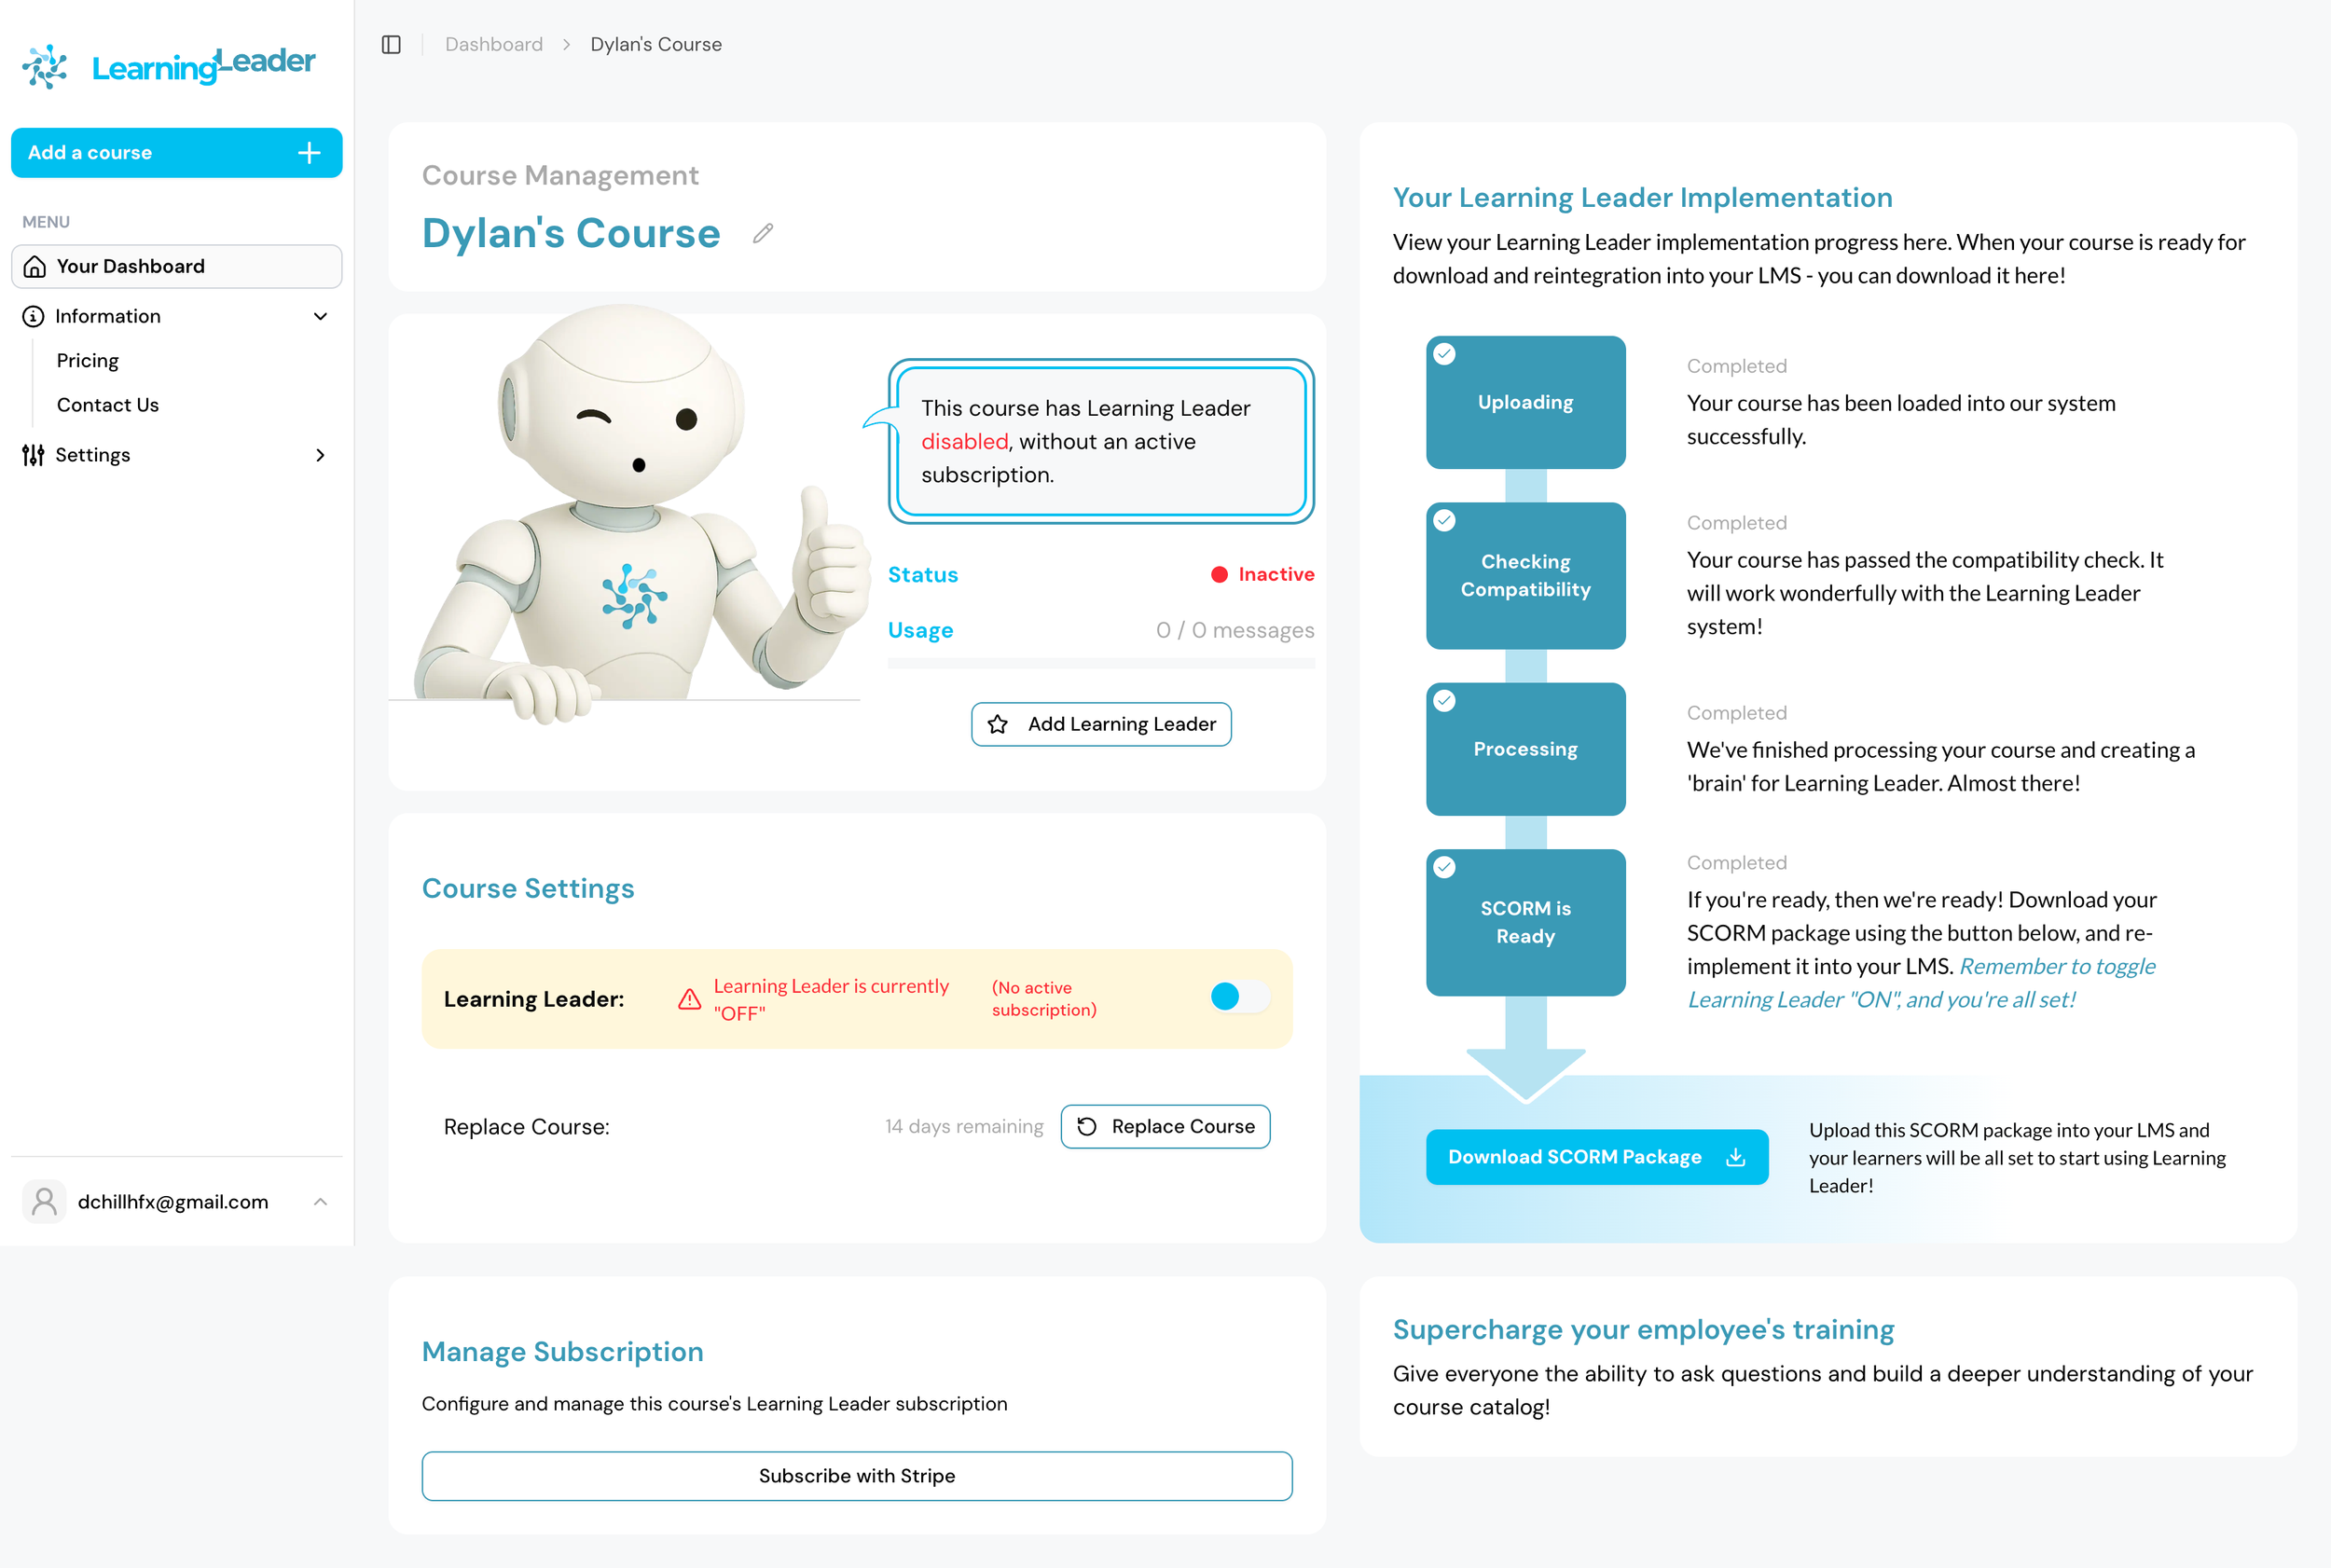2331x1568 pixels.
Task: Click the SCORM is Ready step tile
Action: point(1525,922)
